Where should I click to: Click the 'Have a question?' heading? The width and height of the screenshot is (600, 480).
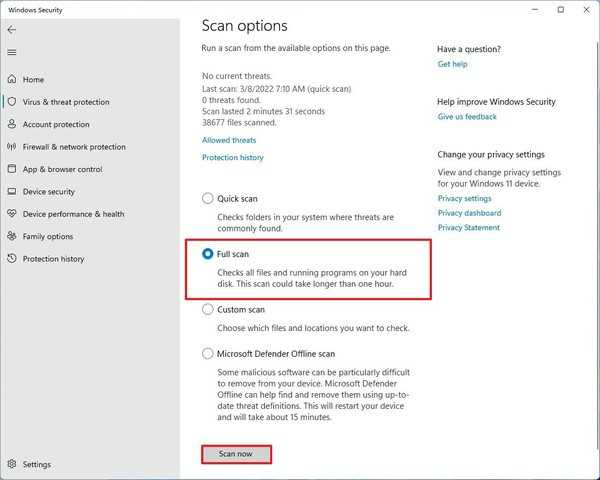[x=469, y=49]
